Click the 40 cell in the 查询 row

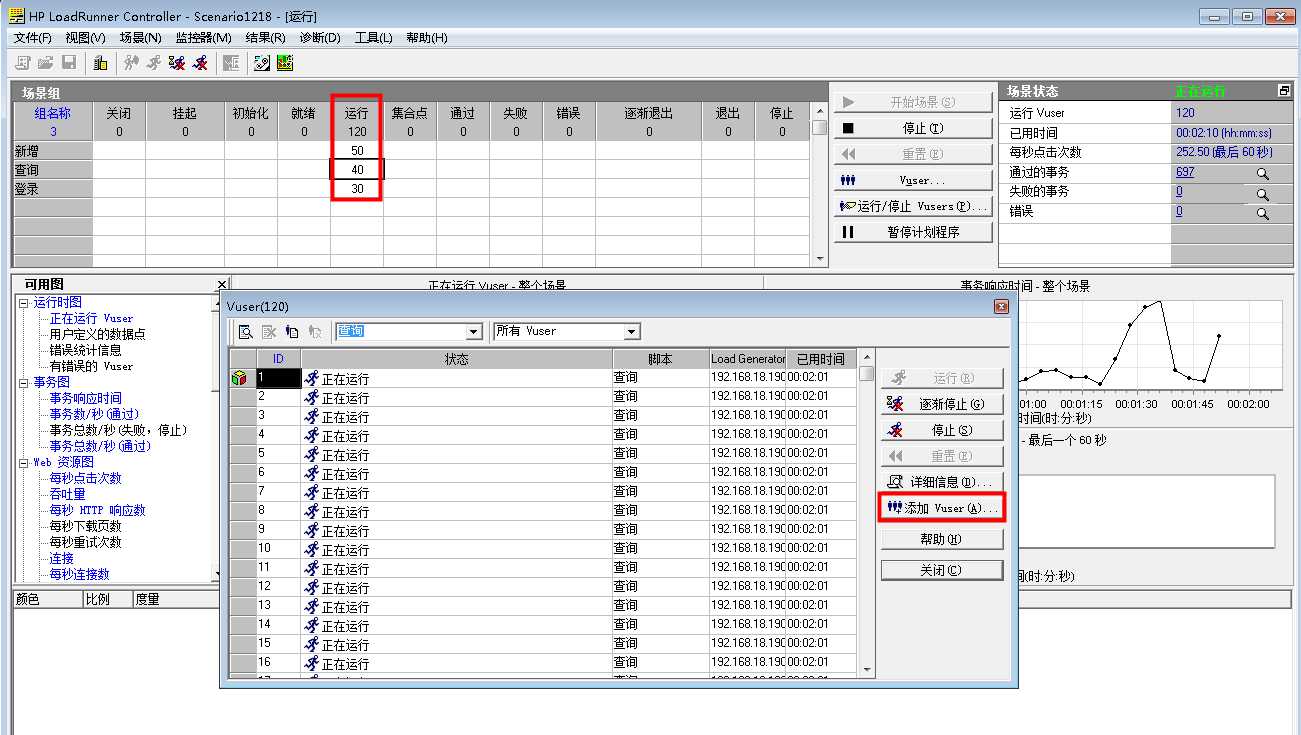357,170
